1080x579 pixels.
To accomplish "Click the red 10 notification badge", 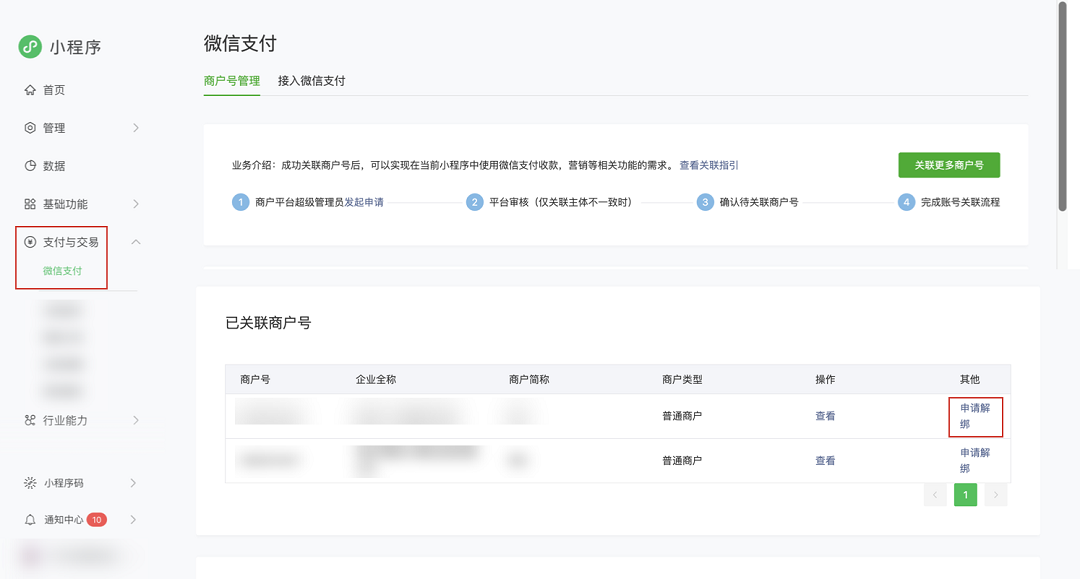I will [x=96, y=520].
